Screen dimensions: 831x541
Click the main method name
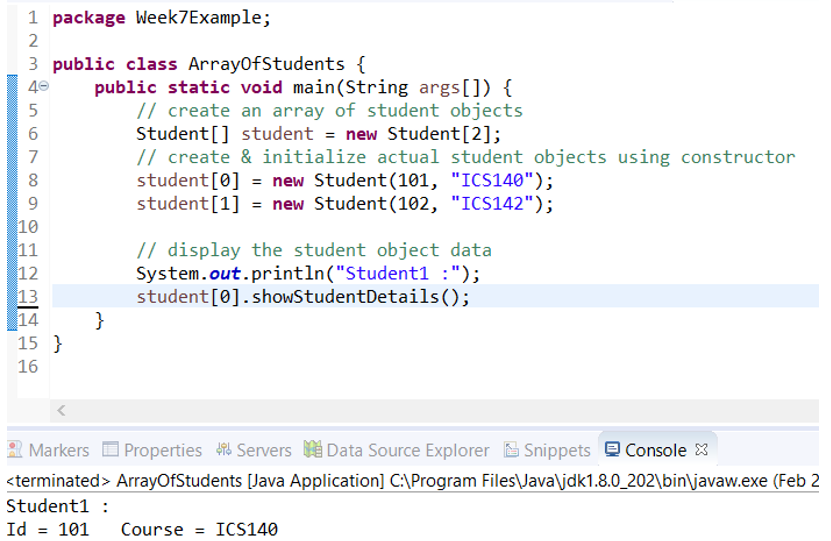point(313,87)
